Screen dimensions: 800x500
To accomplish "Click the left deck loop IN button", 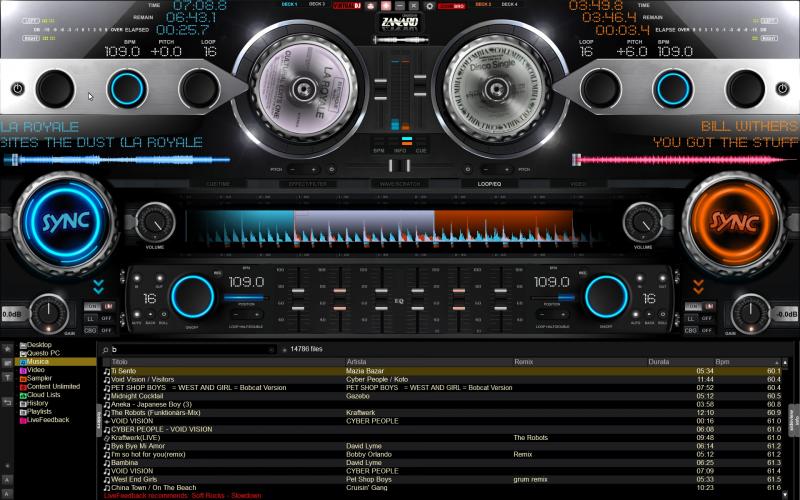I will click(x=137, y=279).
